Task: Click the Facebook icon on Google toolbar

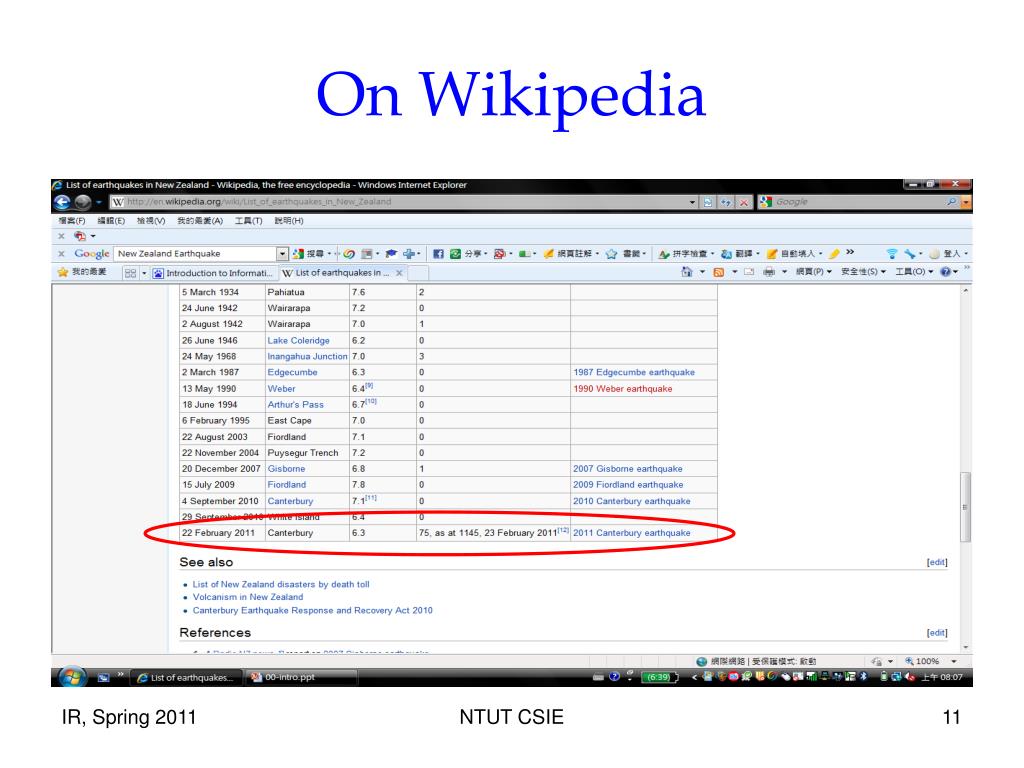Action: click(438, 253)
